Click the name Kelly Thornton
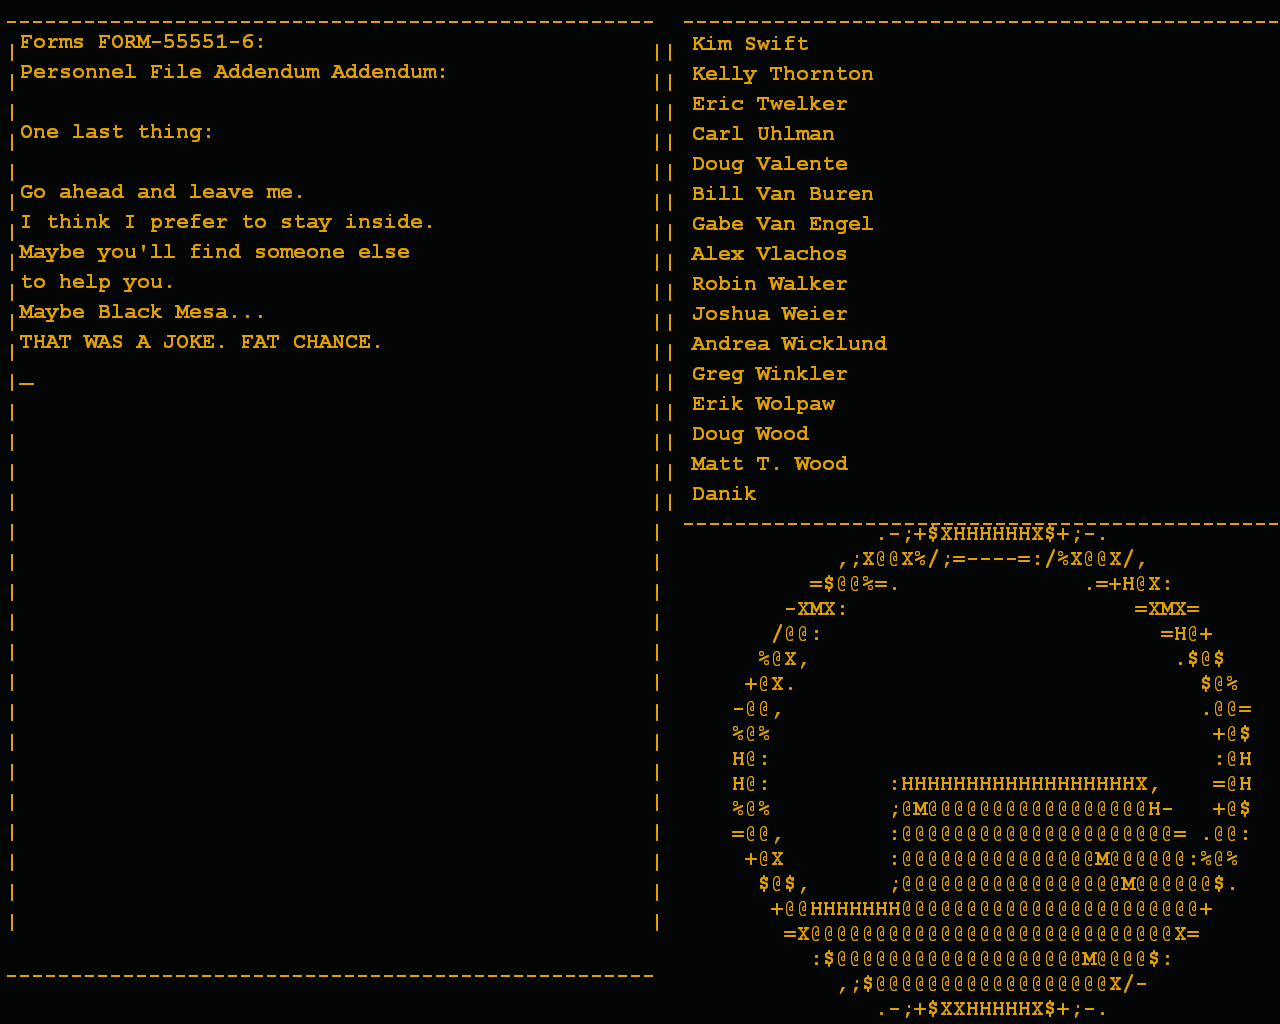The height and width of the screenshot is (1024, 1280). coord(782,74)
